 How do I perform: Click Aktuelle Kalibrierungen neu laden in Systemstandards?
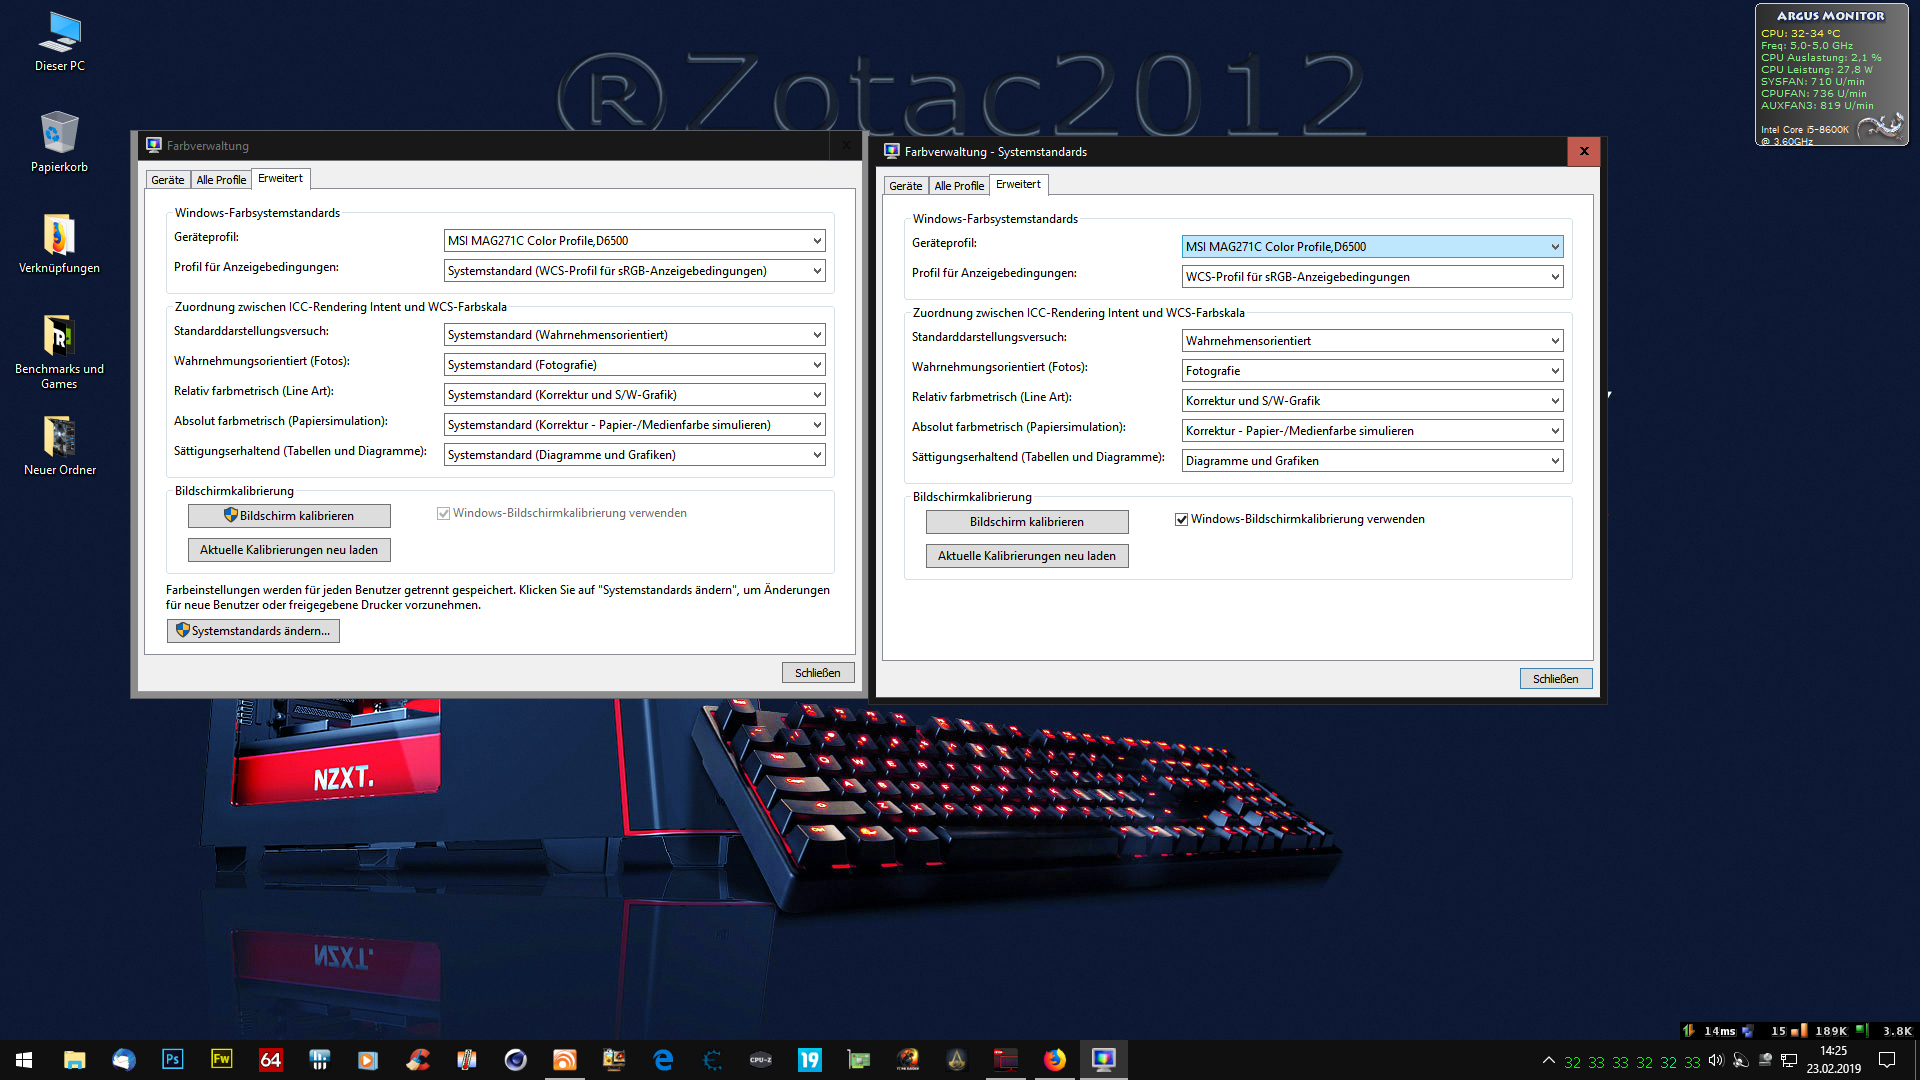[1026, 556]
